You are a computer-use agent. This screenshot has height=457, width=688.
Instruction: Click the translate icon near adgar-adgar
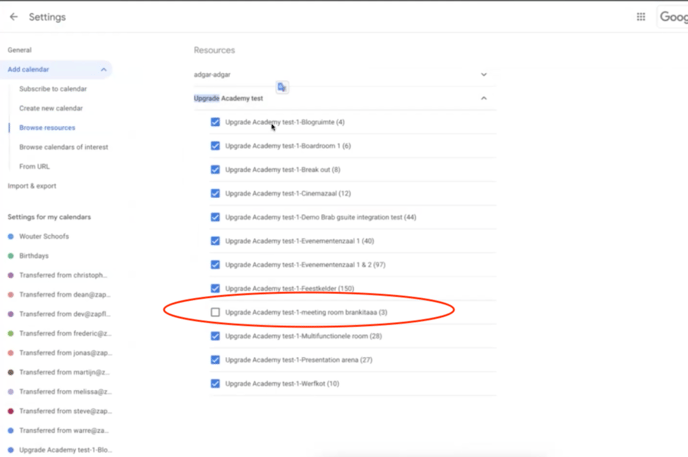[282, 87]
